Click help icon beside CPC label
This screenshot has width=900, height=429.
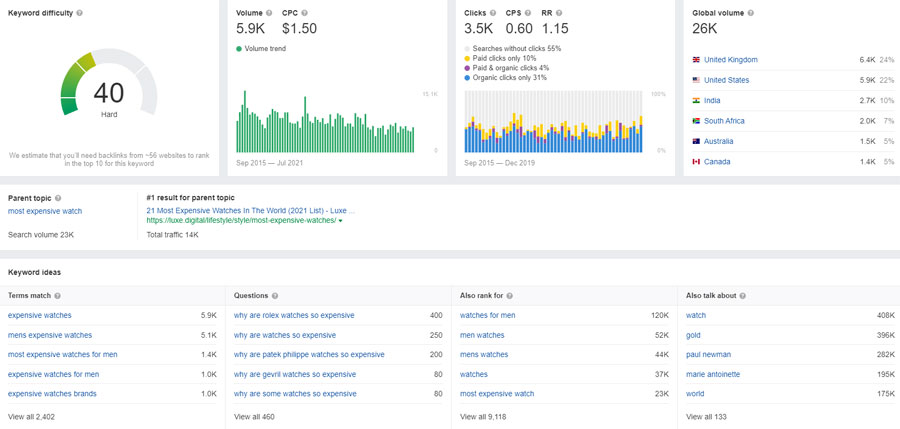304,13
